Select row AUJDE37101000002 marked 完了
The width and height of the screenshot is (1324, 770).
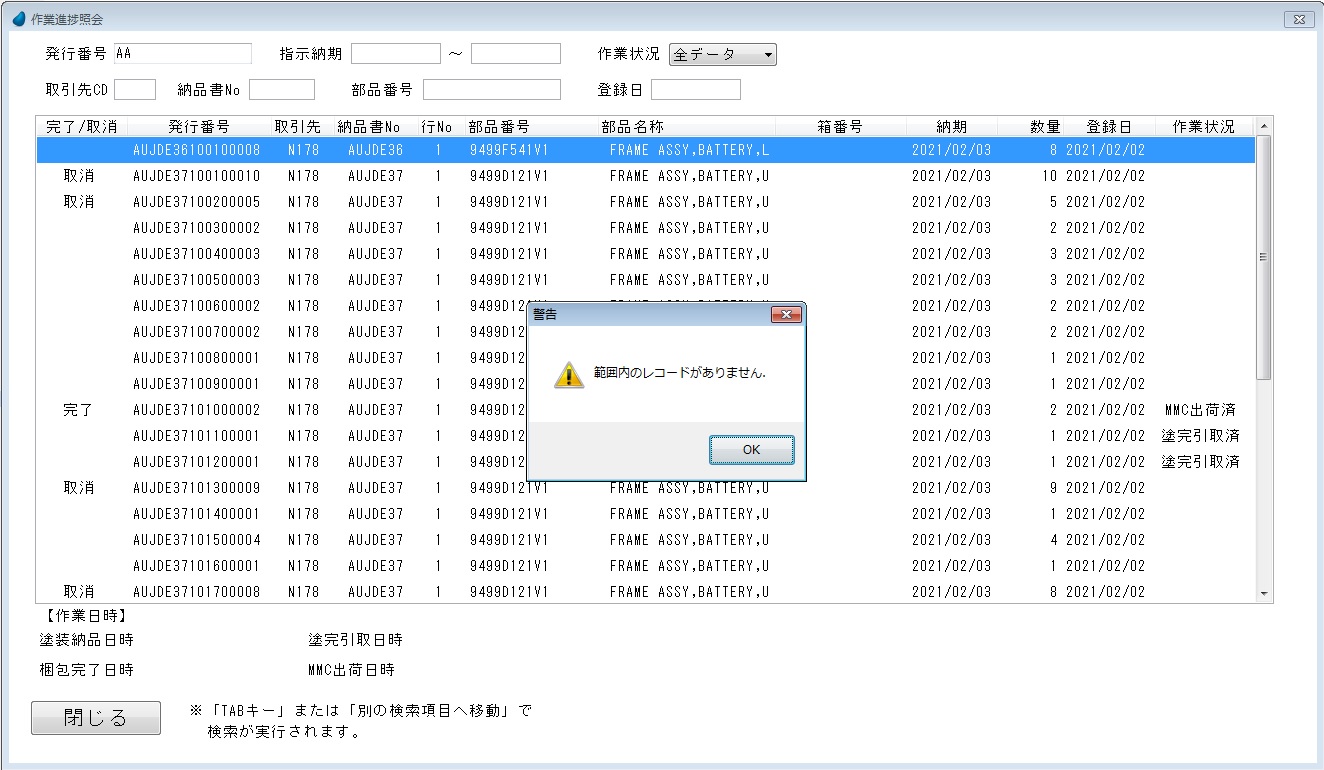point(196,410)
